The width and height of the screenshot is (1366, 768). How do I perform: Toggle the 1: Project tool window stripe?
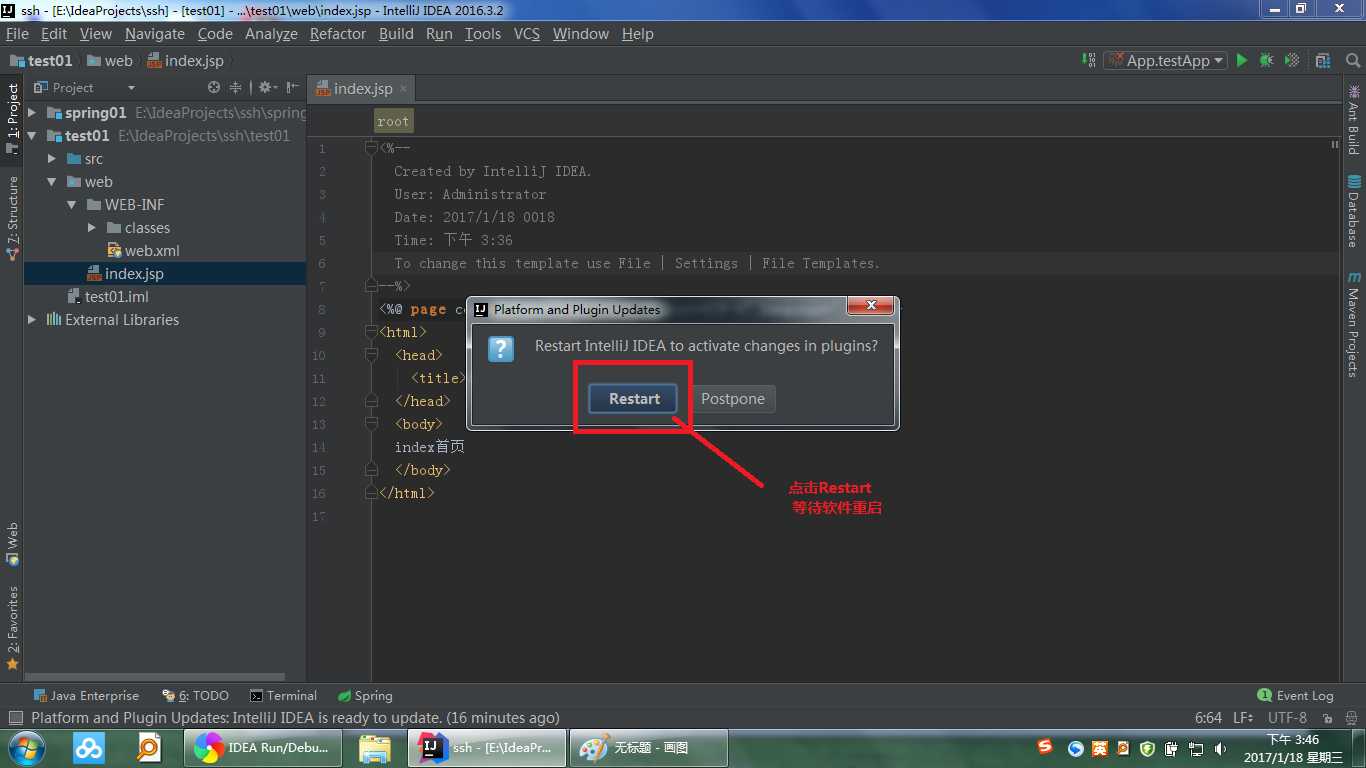pyautogui.click(x=12, y=117)
